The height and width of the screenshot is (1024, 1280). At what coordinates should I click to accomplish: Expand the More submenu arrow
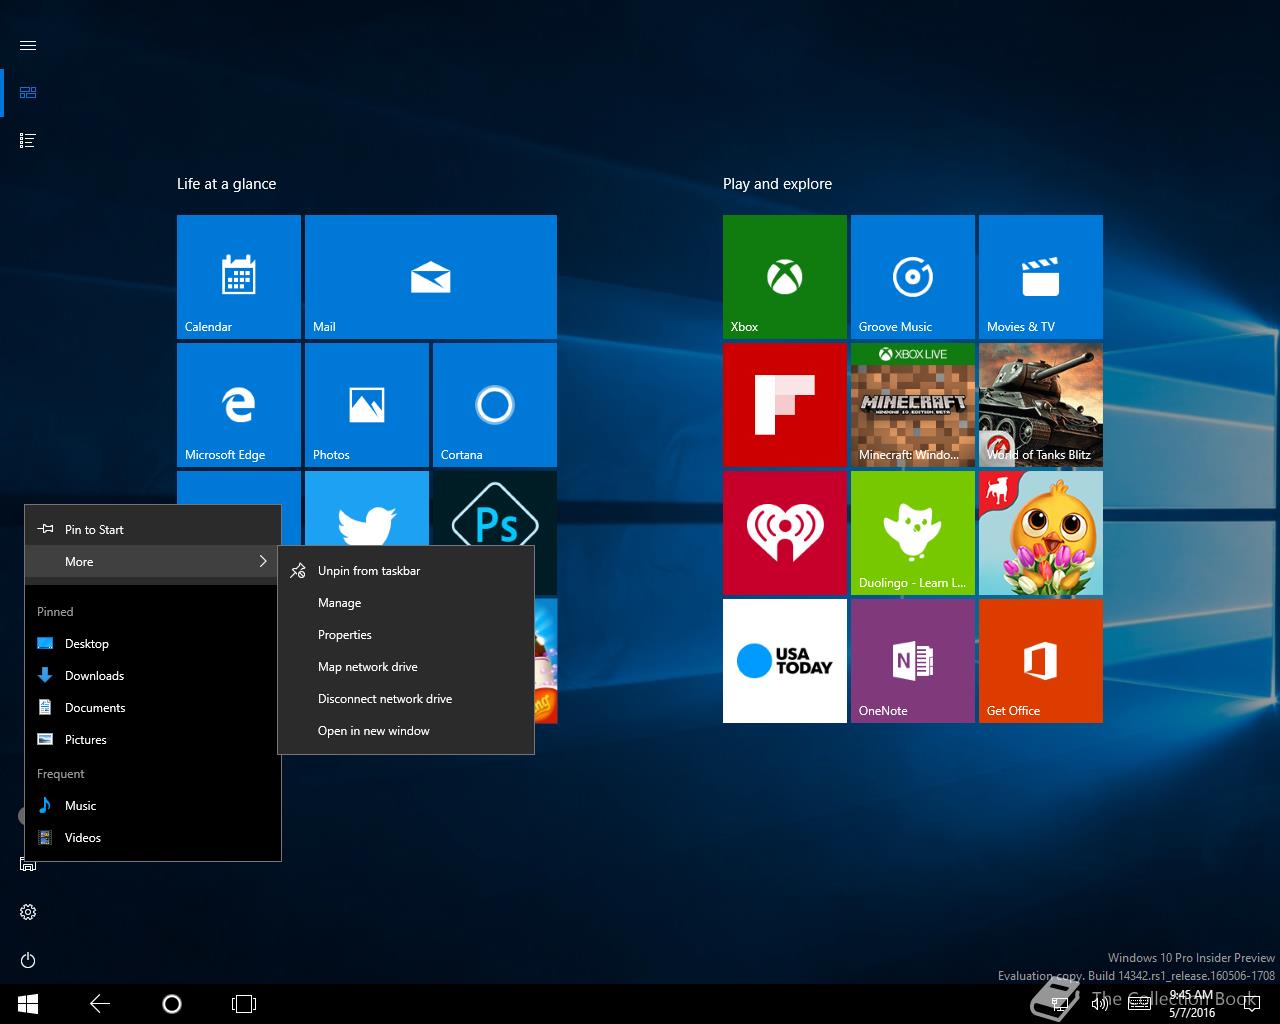263,562
